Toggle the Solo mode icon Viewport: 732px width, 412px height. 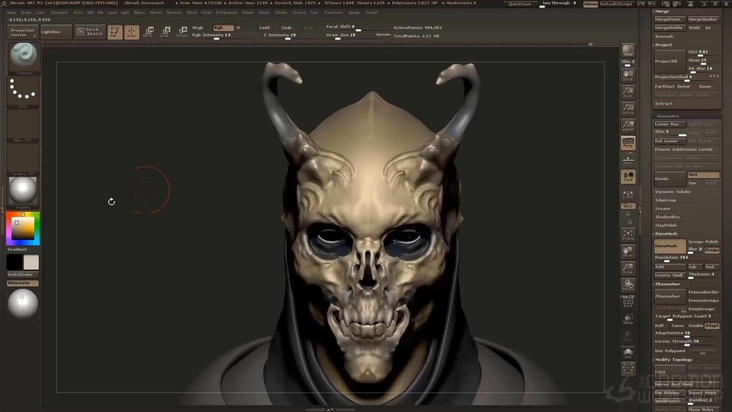point(628,353)
